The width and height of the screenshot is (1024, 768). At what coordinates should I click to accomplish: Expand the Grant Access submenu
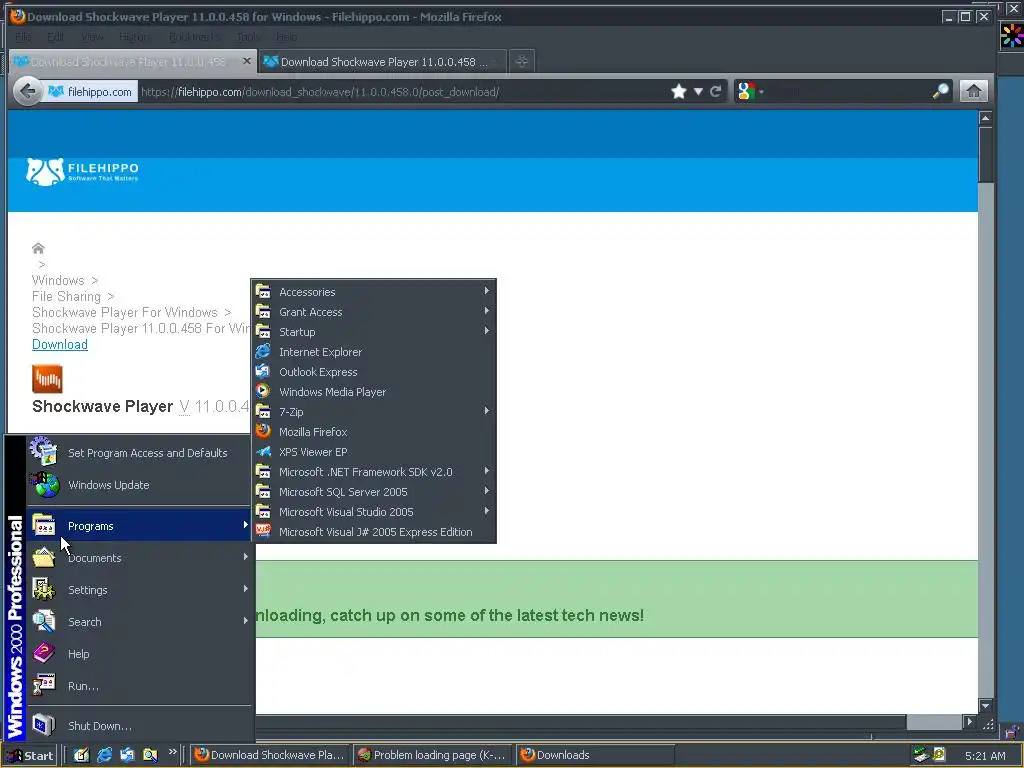click(374, 312)
